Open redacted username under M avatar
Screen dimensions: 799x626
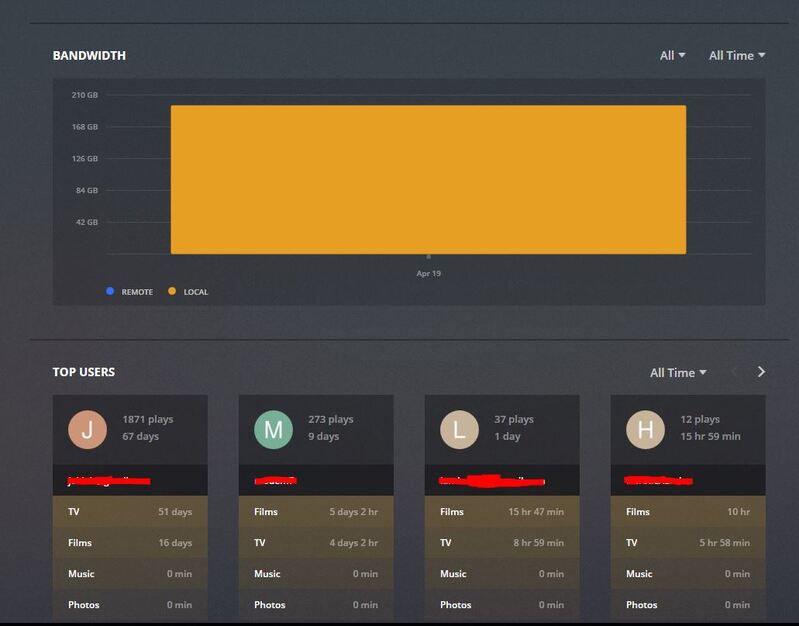[276, 480]
